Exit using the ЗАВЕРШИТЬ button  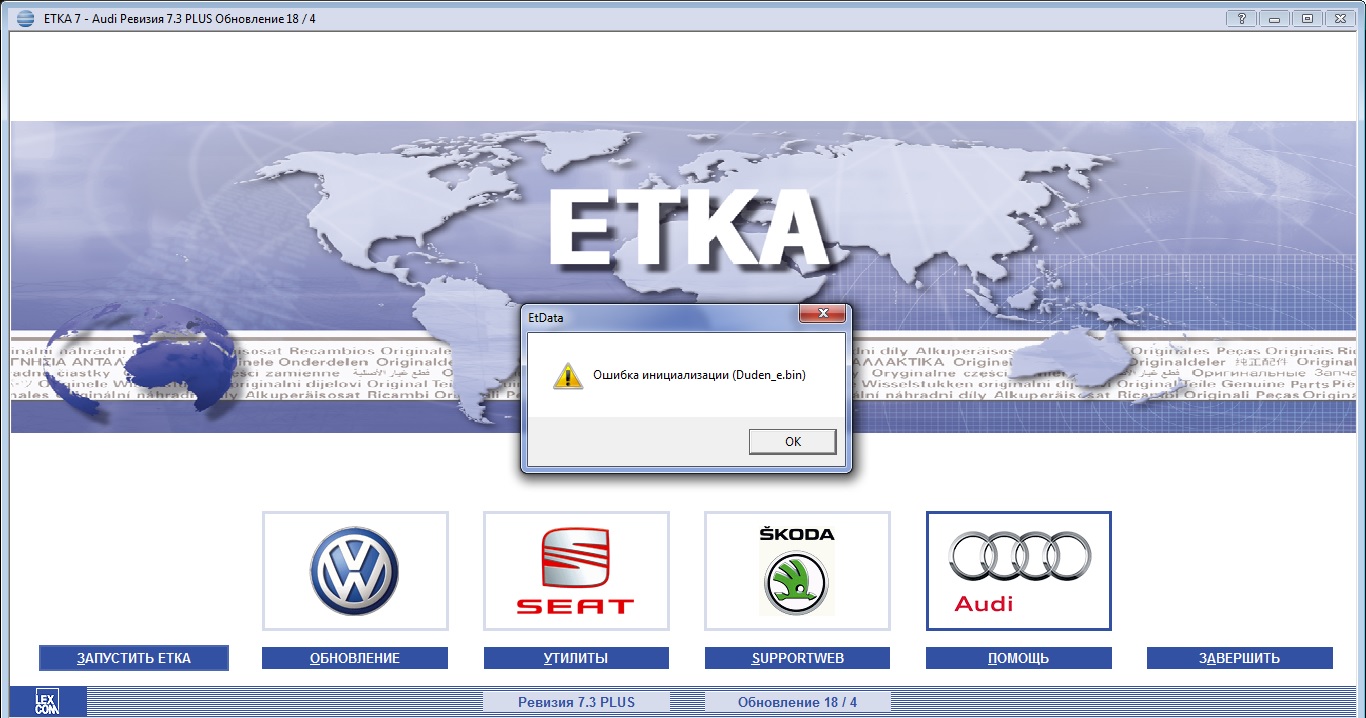tap(1239, 658)
